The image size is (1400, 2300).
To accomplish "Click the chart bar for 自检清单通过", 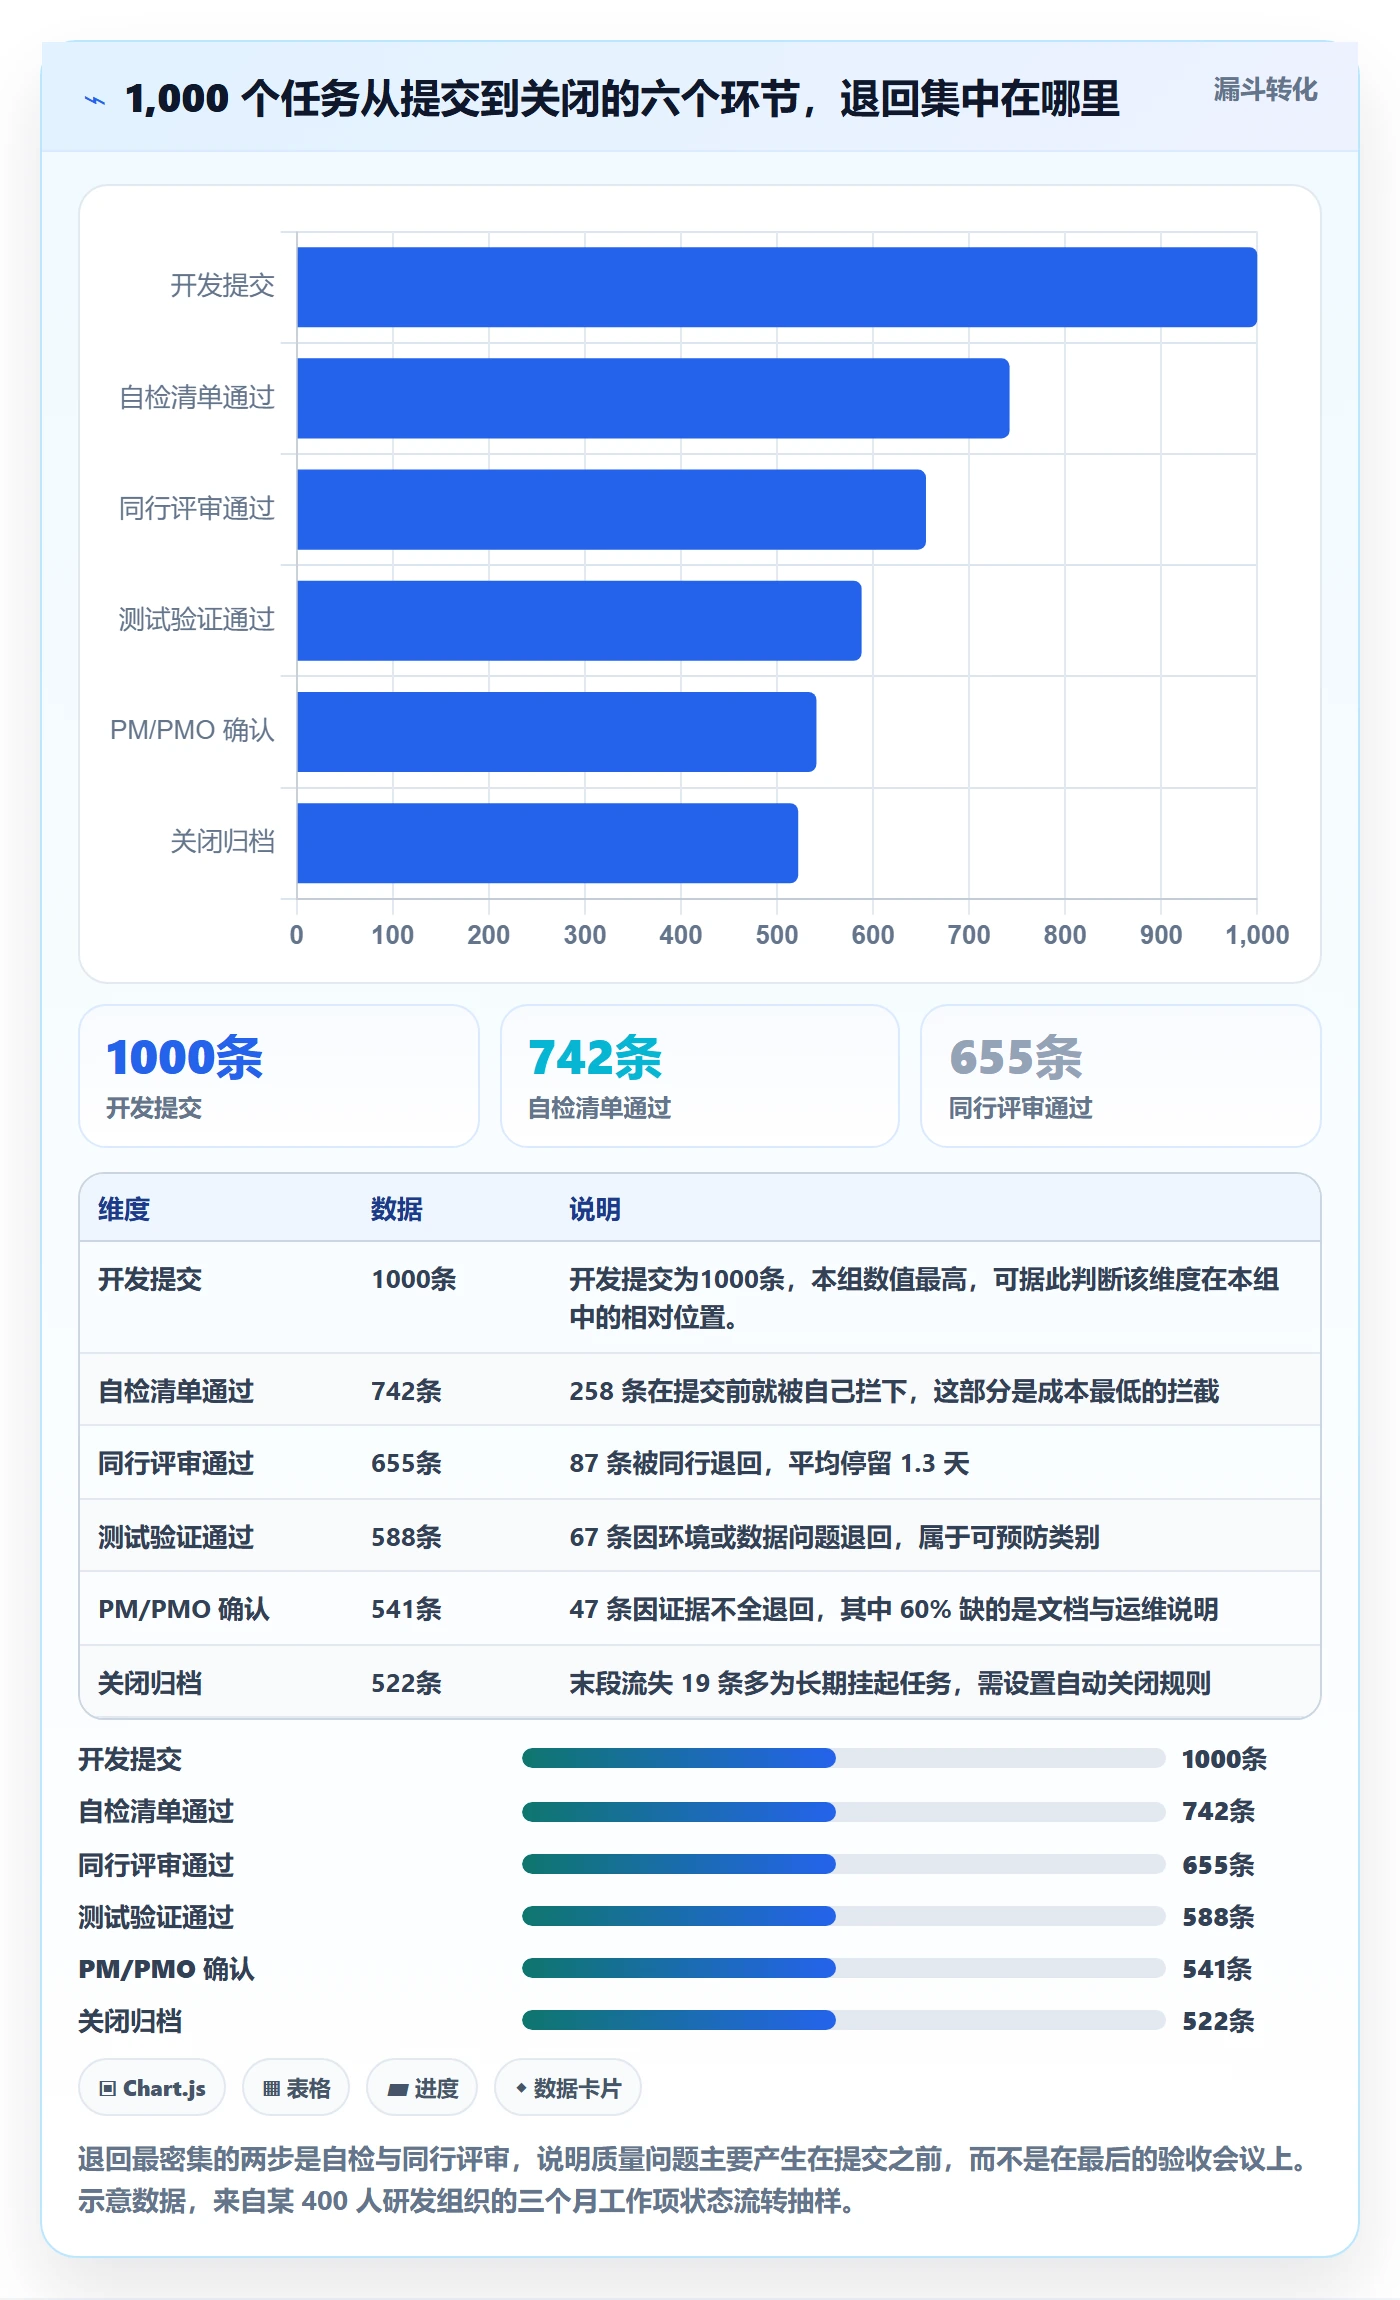I will pyautogui.click(x=653, y=398).
